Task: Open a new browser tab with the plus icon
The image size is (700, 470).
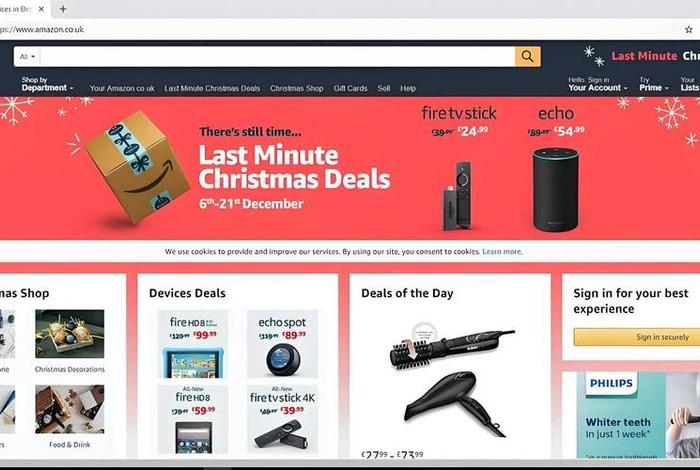Action: click(x=63, y=9)
